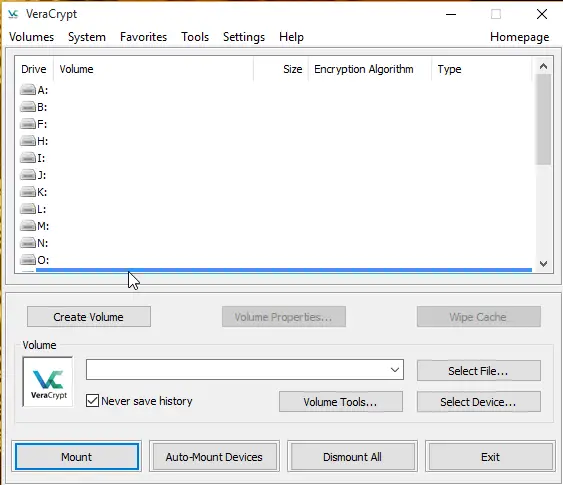Select the F: drive slot icon
Screen dimensions: 563x485
coord(28,124)
